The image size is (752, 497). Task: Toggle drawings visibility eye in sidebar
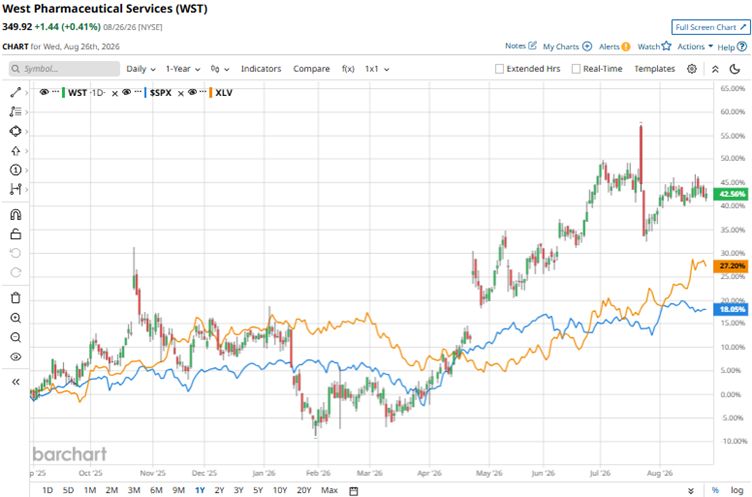15,356
